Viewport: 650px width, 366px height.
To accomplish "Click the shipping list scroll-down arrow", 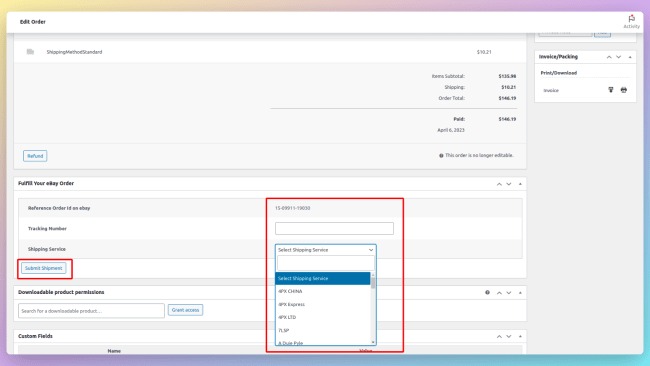I will click(x=373, y=342).
